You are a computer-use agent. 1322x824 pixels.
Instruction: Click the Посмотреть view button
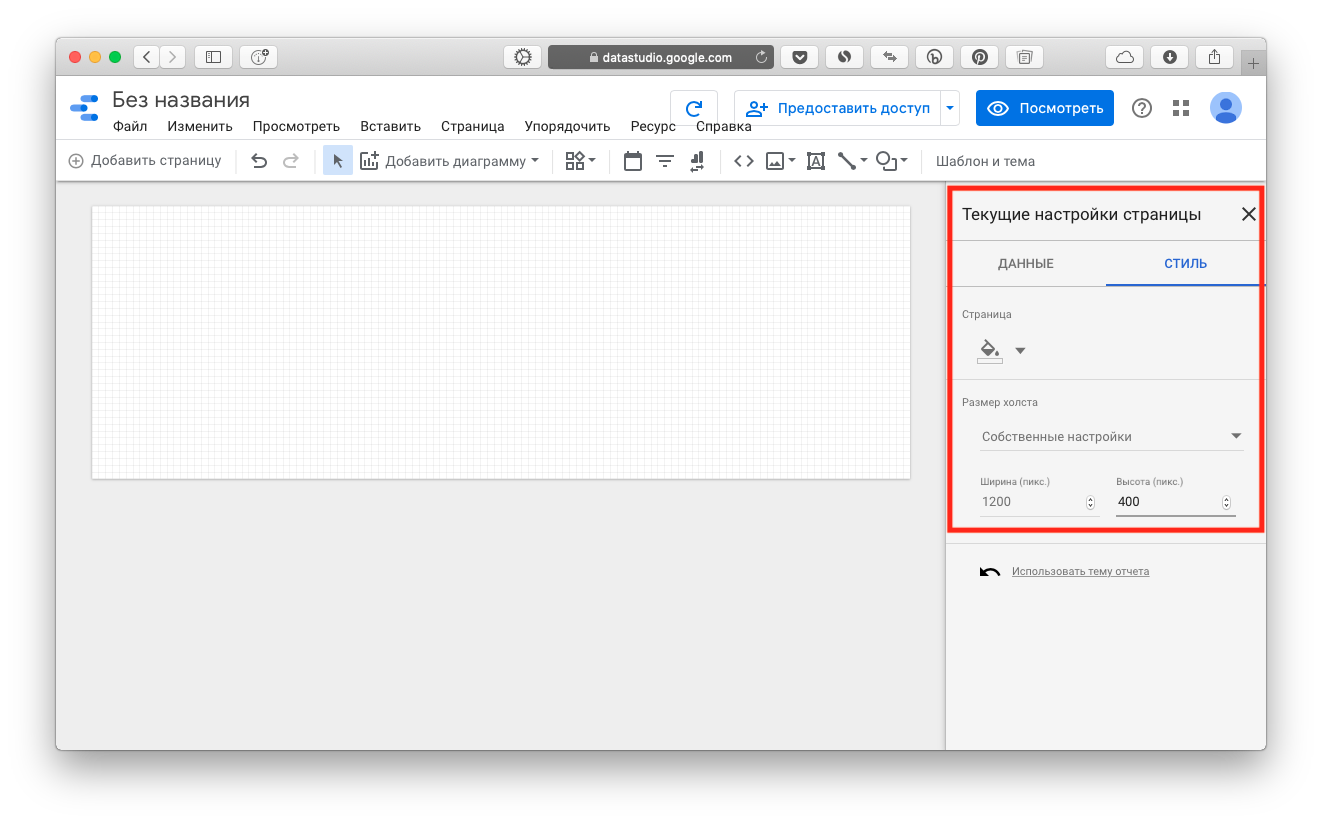click(x=1045, y=108)
